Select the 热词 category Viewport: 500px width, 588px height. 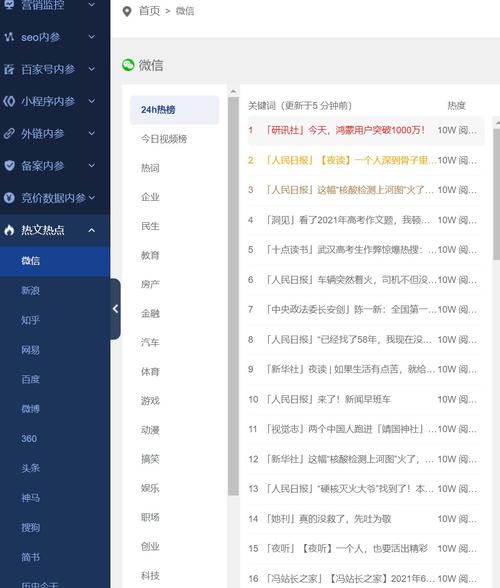(150, 168)
